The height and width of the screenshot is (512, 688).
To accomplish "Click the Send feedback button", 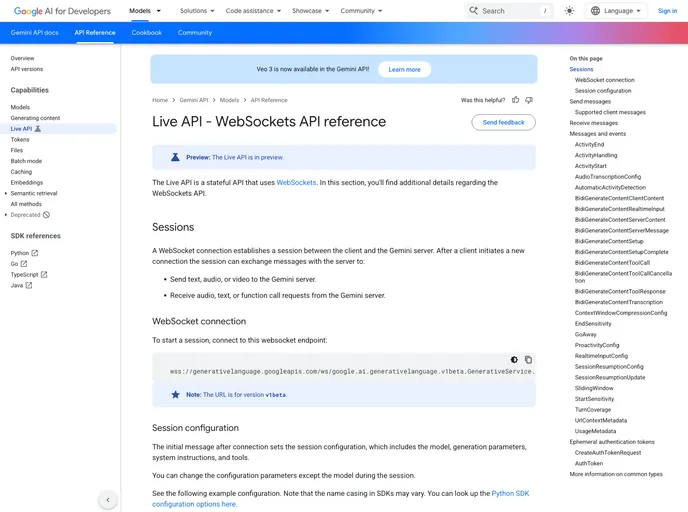I will [503, 122].
